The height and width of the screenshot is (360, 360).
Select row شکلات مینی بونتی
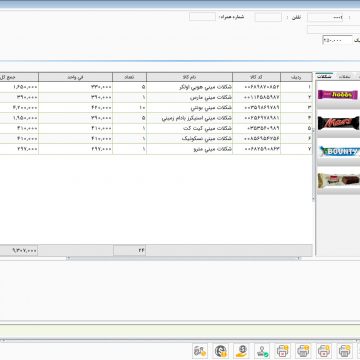pyautogui.click(x=156, y=108)
